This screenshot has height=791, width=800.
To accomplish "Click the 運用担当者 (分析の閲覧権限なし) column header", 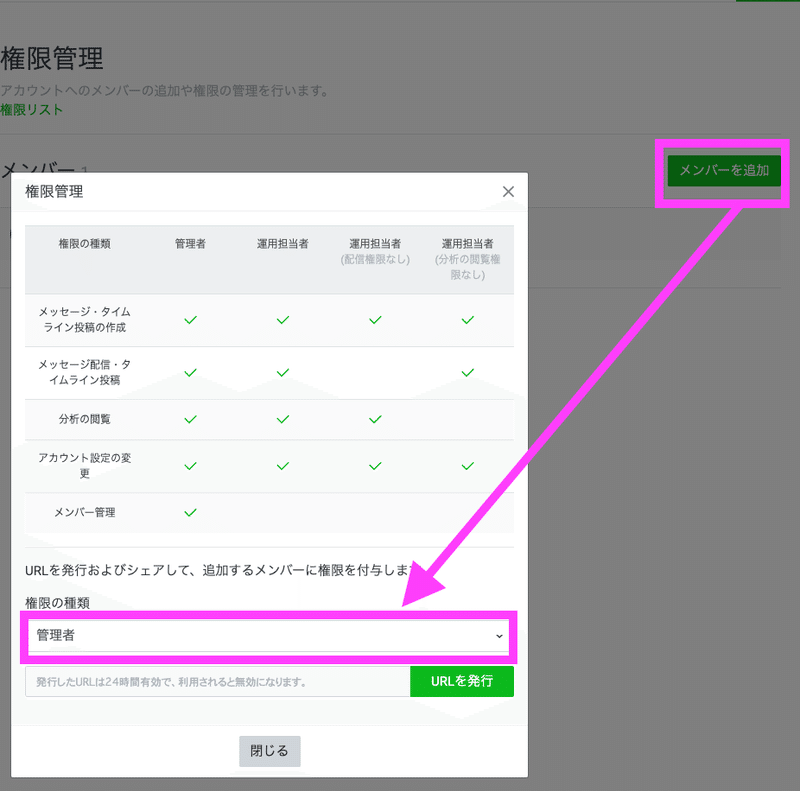I will 467,259.
